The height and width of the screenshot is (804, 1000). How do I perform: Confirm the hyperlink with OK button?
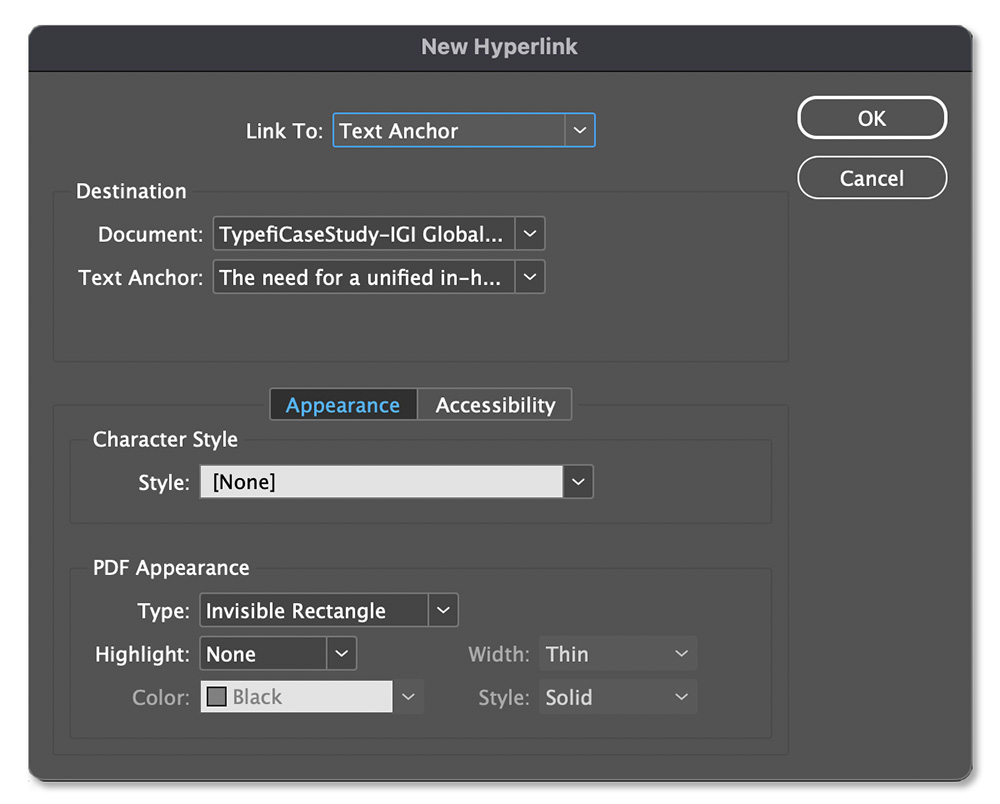872,118
